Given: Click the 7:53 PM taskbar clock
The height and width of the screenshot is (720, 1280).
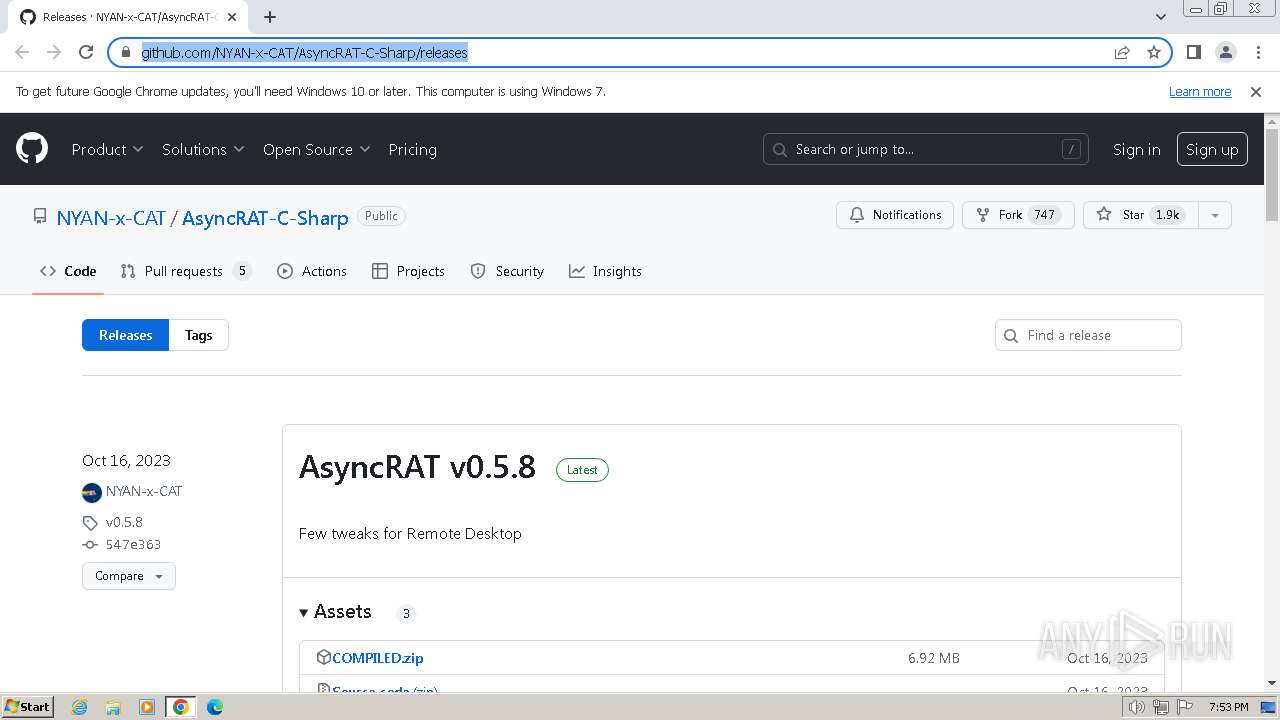Looking at the screenshot, I should [1228, 707].
